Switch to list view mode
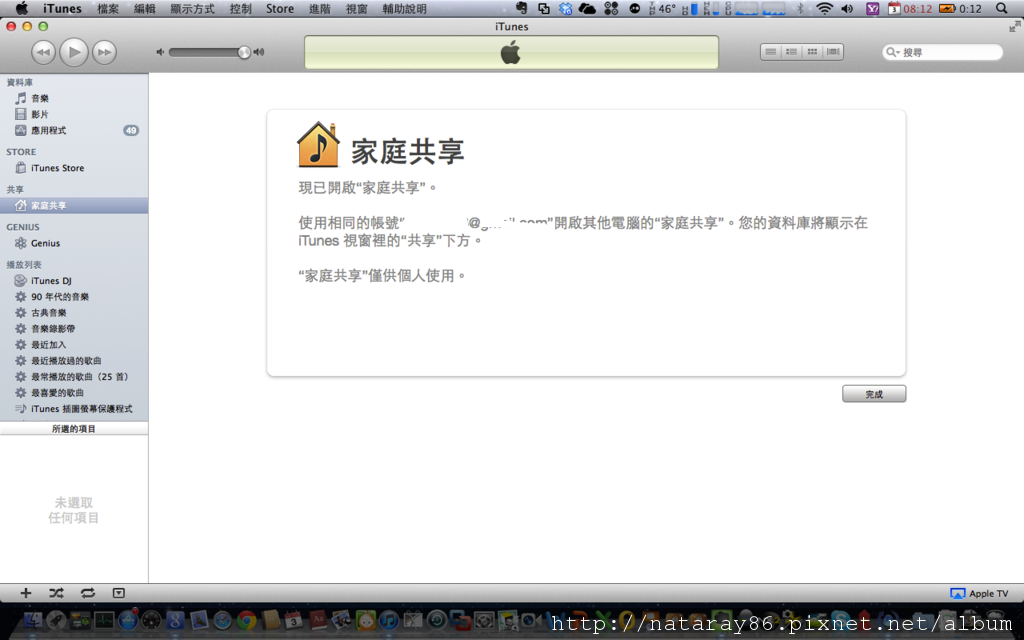Screen dimensions: 1024x640 [771, 52]
